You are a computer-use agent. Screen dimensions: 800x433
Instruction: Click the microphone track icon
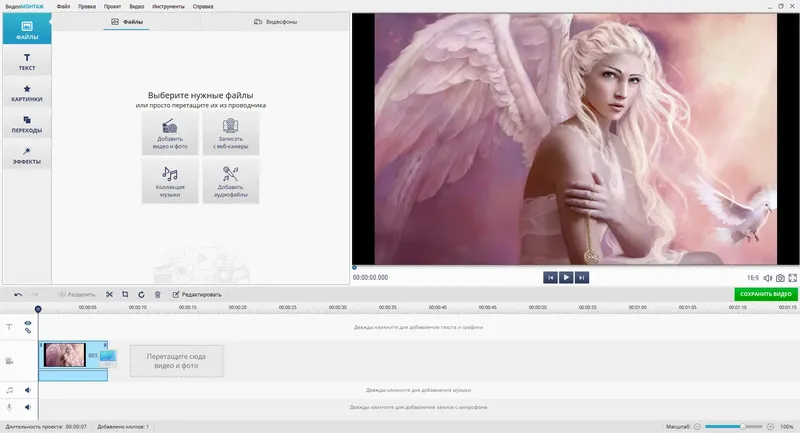coord(9,407)
